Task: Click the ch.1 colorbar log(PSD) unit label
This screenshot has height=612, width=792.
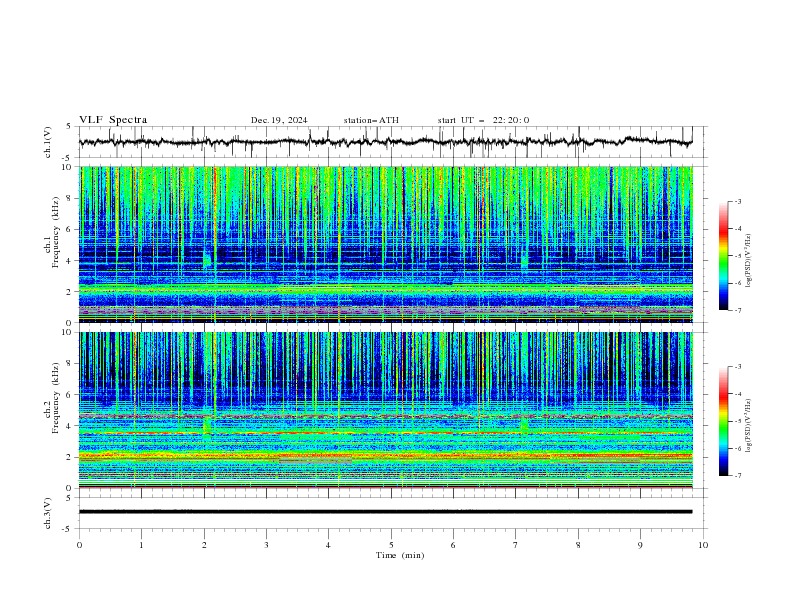Action: pos(749,261)
